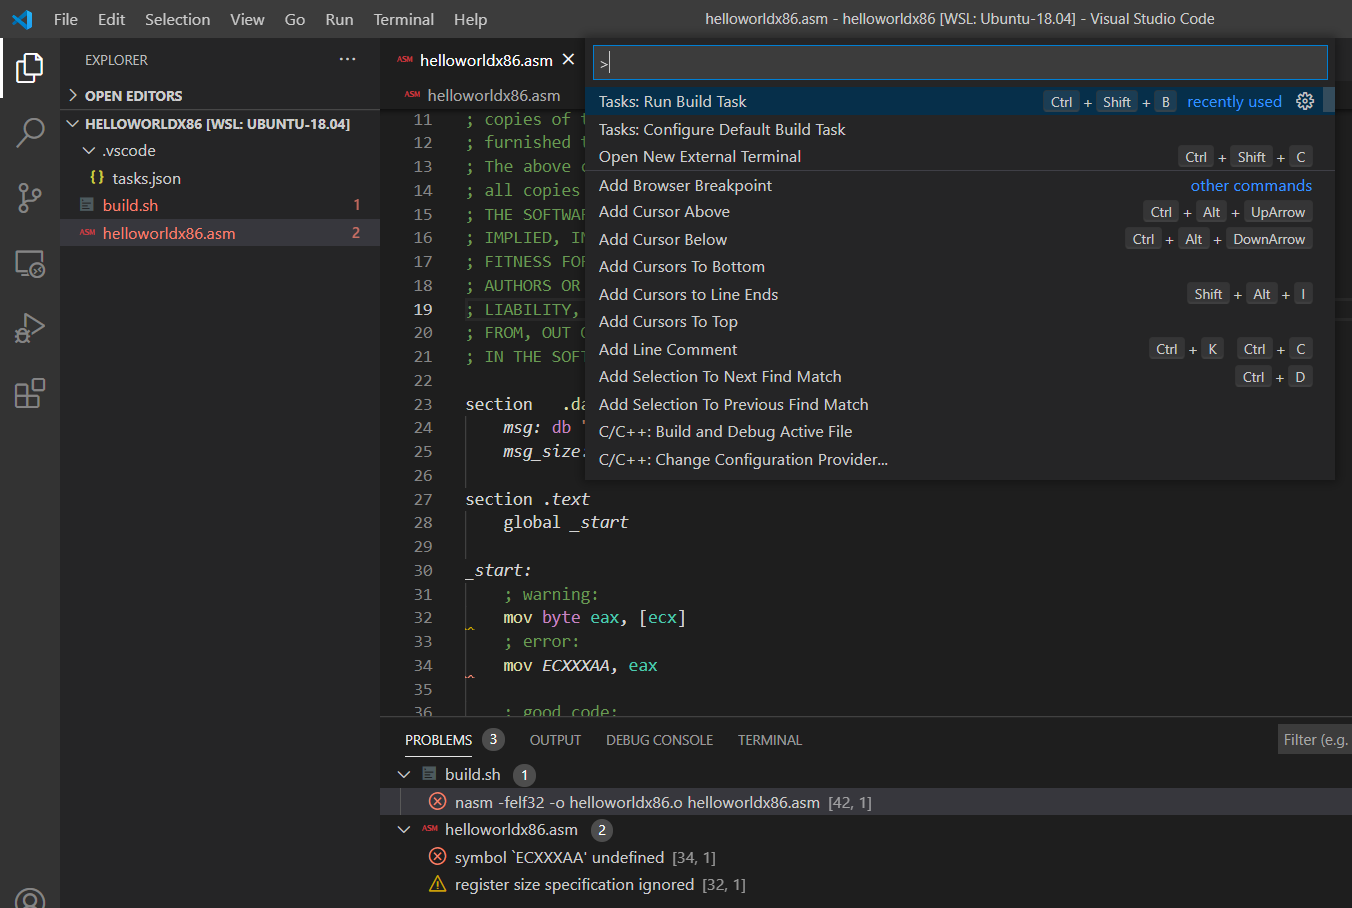
Task: Switch to the Output panel tab
Action: pos(555,740)
